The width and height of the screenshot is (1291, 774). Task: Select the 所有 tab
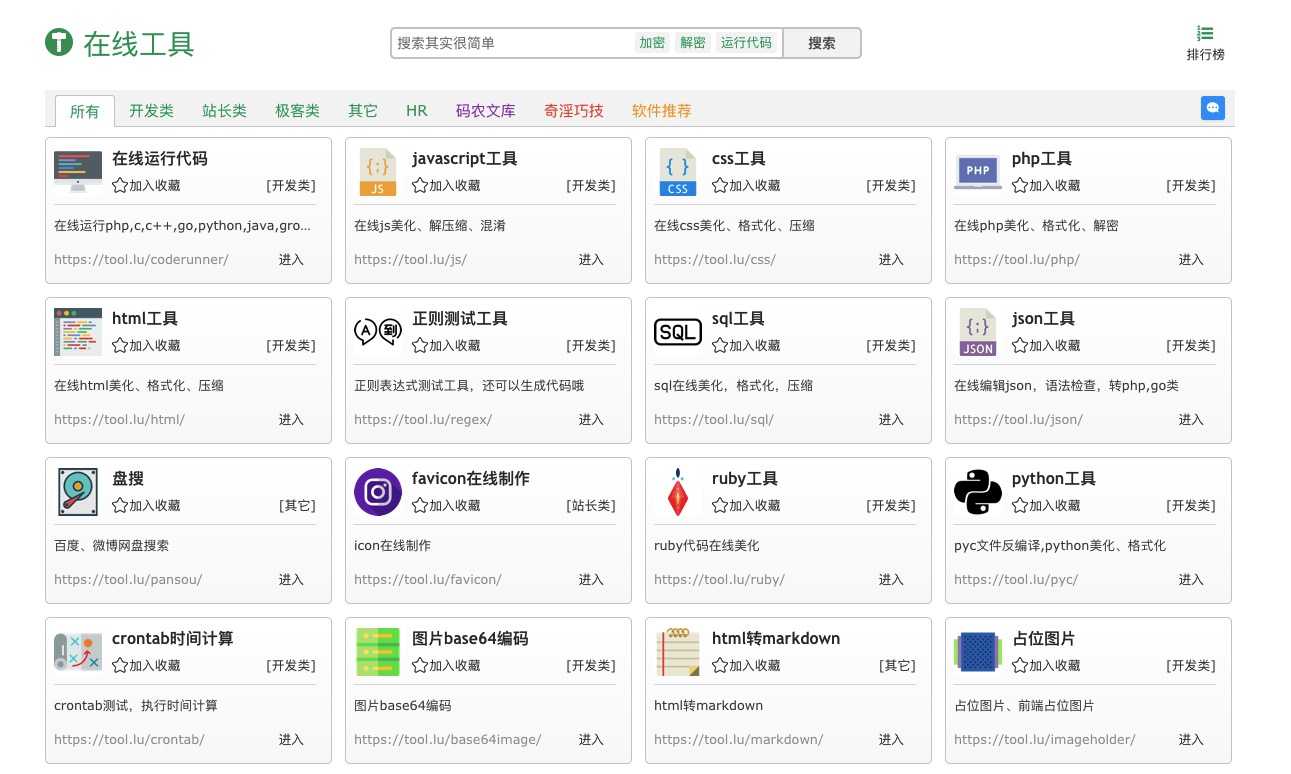click(85, 111)
